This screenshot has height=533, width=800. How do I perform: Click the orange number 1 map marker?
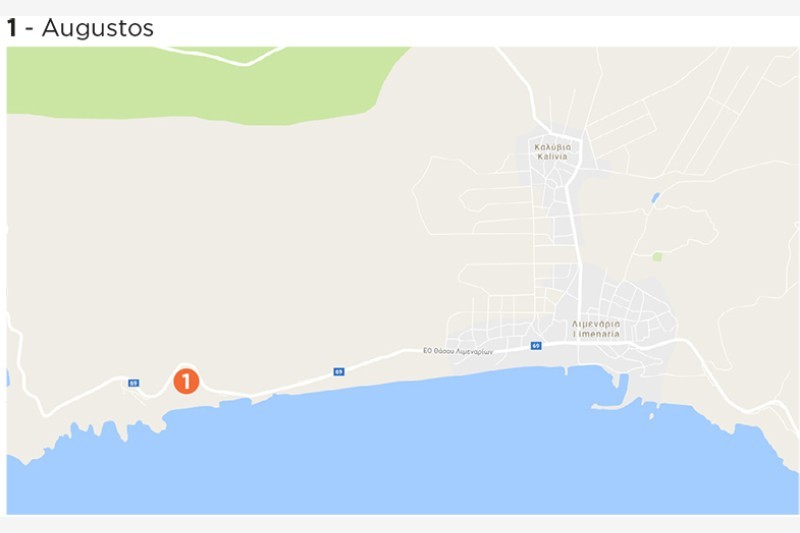[186, 381]
